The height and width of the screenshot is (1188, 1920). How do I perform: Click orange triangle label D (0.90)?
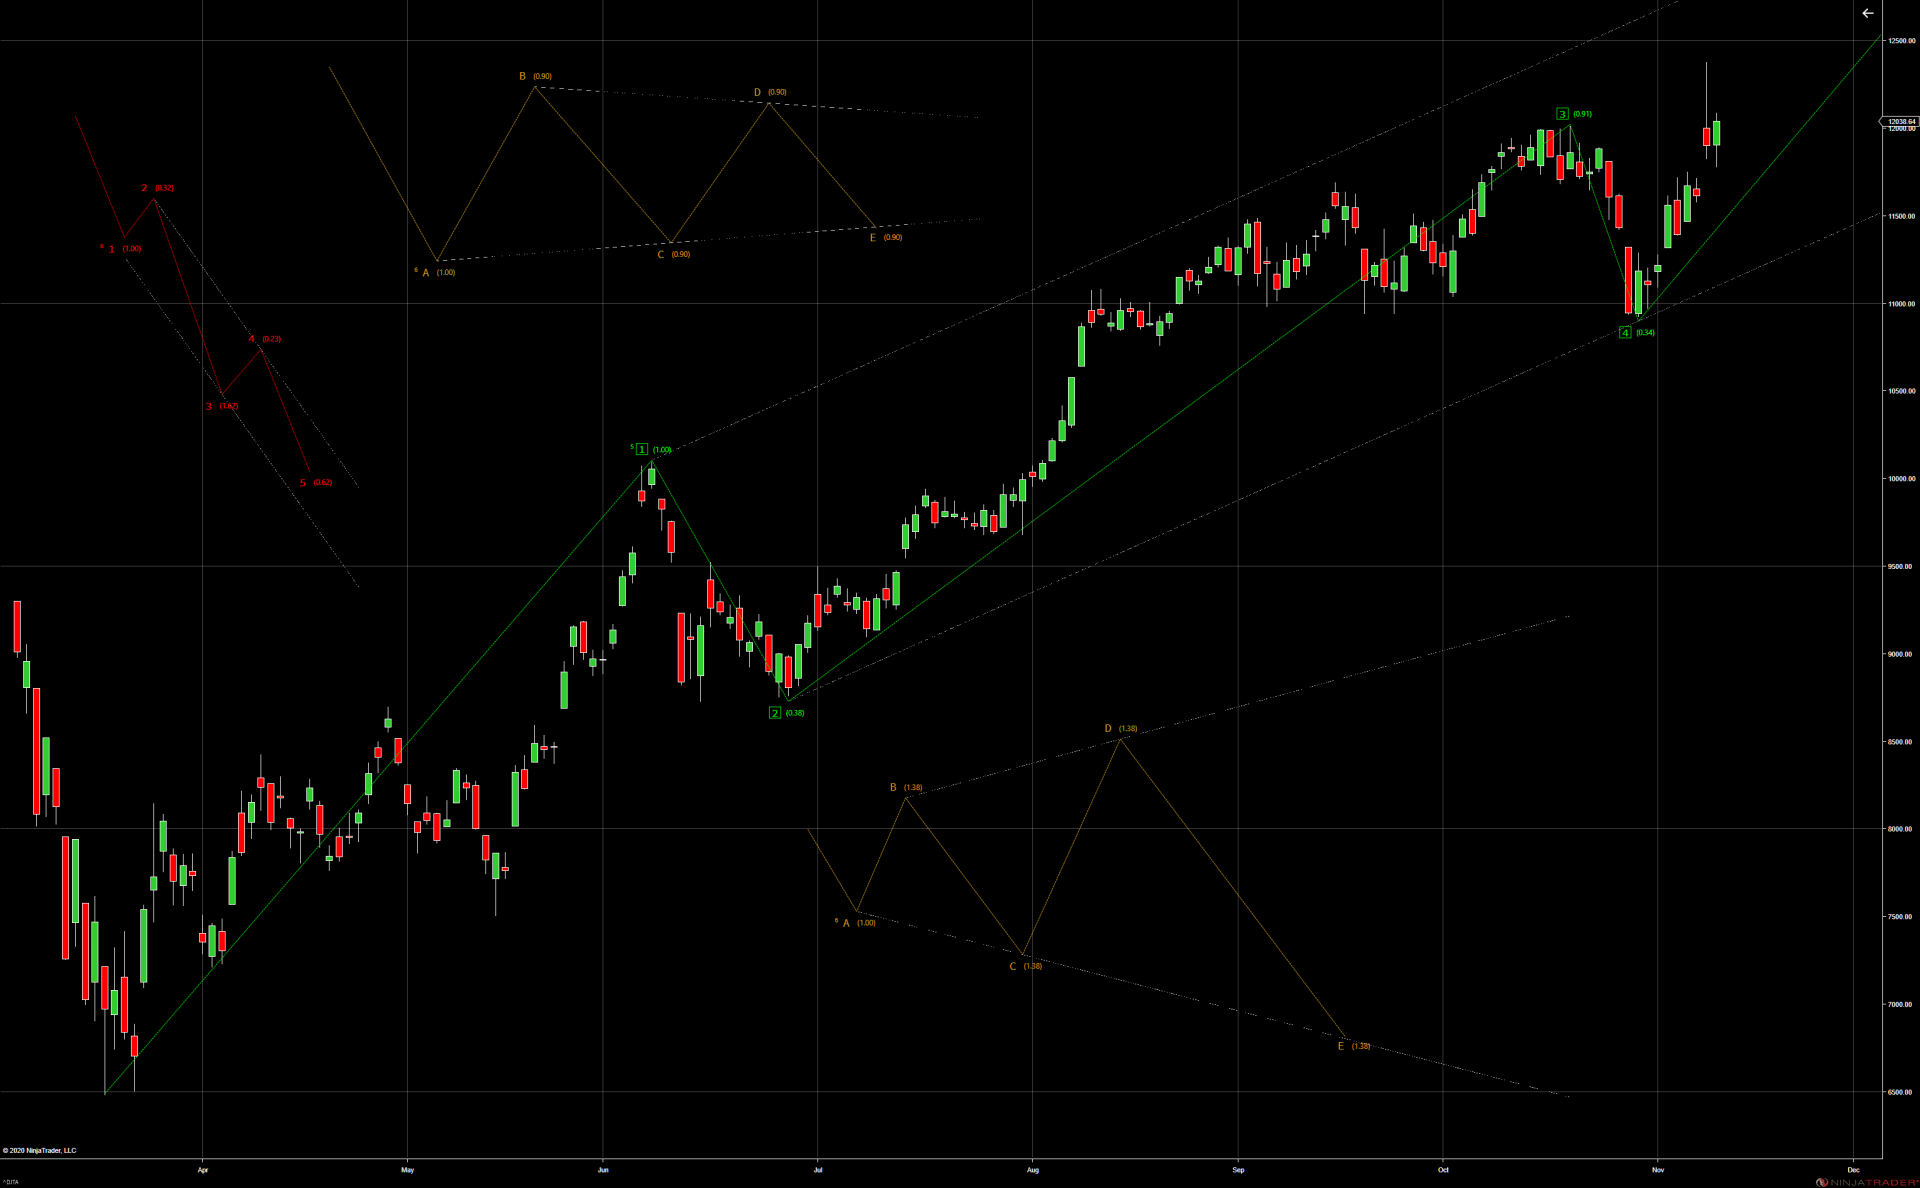click(770, 92)
